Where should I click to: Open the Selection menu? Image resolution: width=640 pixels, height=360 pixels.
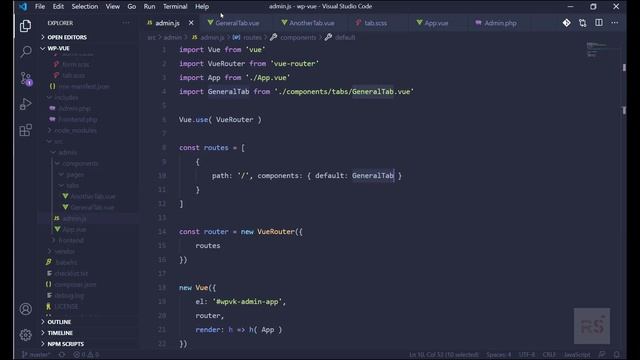click(84, 7)
